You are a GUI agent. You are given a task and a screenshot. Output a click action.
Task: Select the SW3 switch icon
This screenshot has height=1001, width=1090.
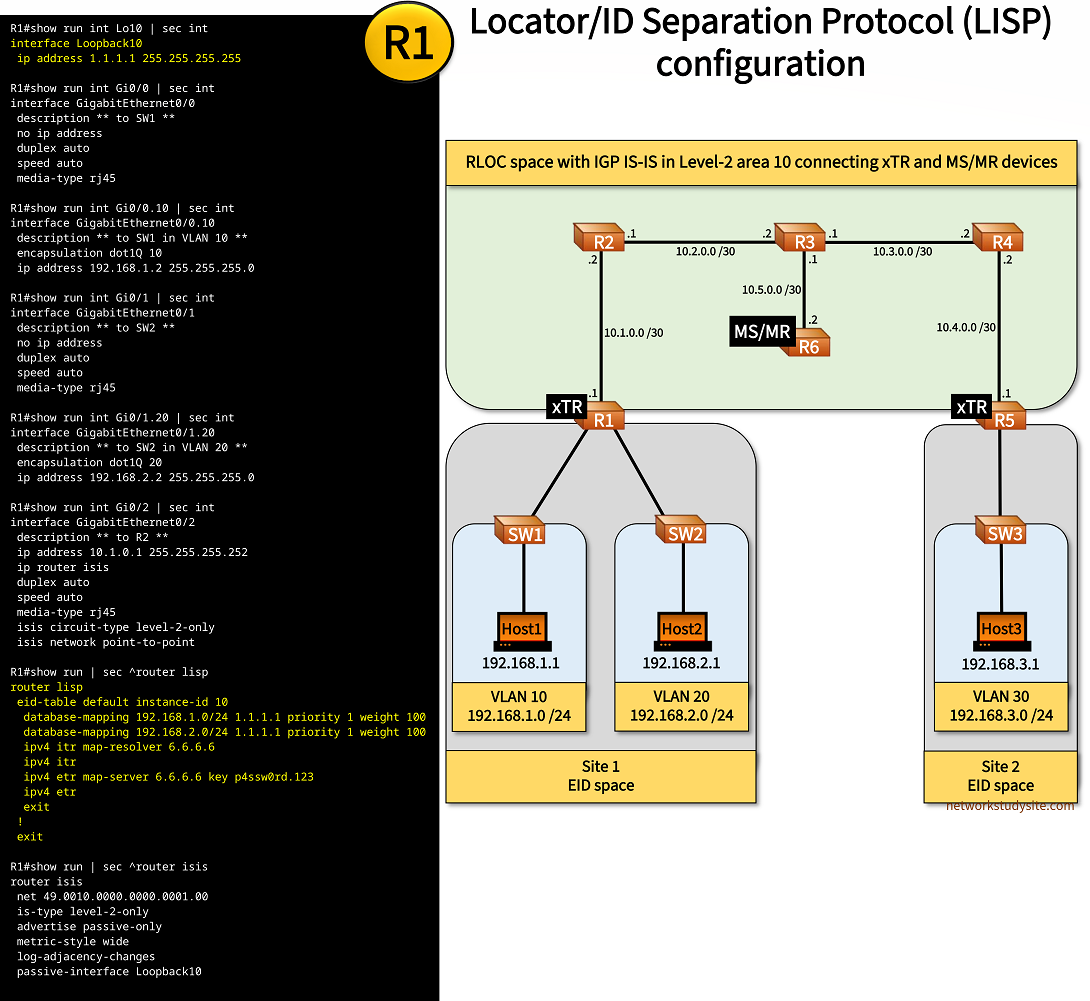(x=1004, y=533)
